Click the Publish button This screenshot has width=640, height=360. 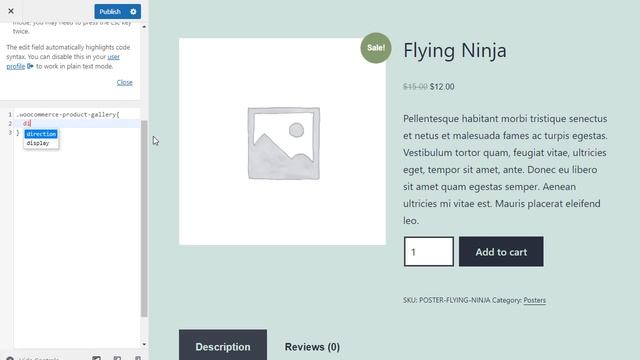click(110, 11)
